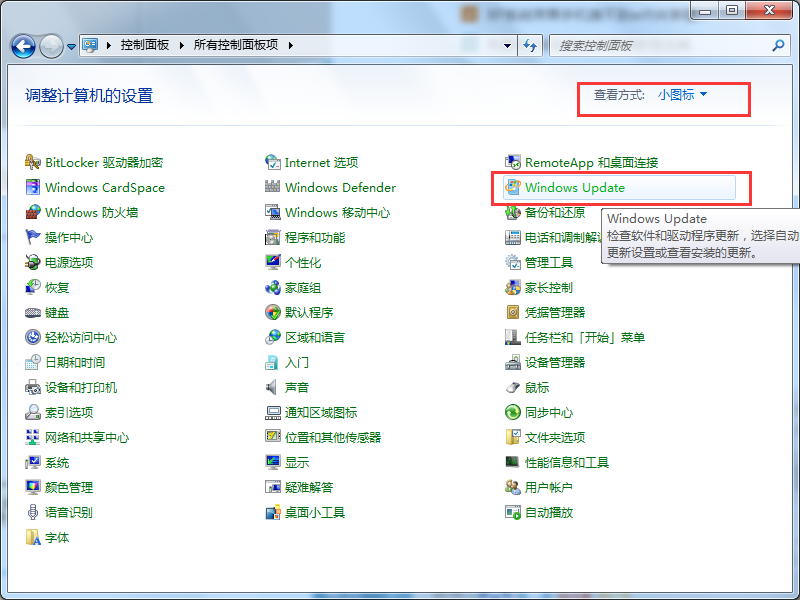The height and width of the screenshot is (600, 800).
Task: Click the 用户帐户 users icon
Action: [512, 487]
